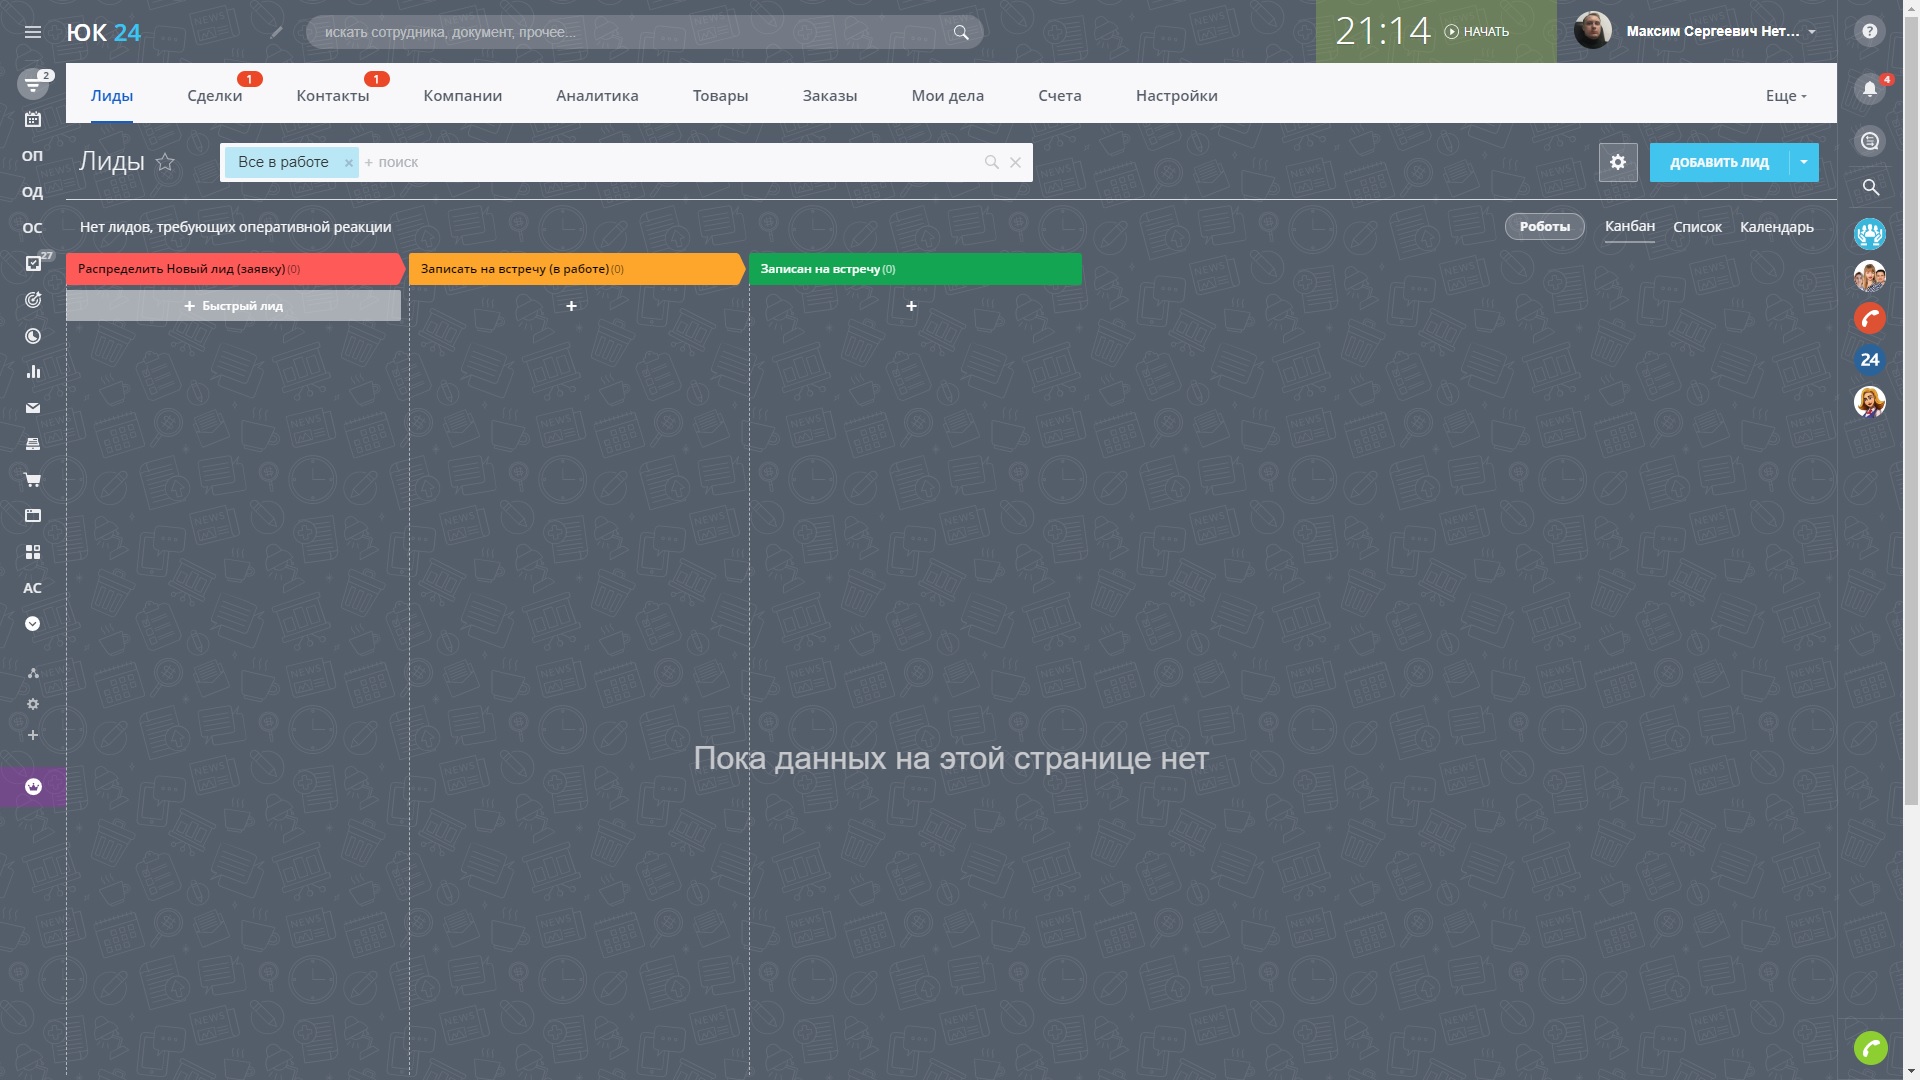Click the red telephony phone icon
1920x1080 pixels.
tap(1869, 318)
